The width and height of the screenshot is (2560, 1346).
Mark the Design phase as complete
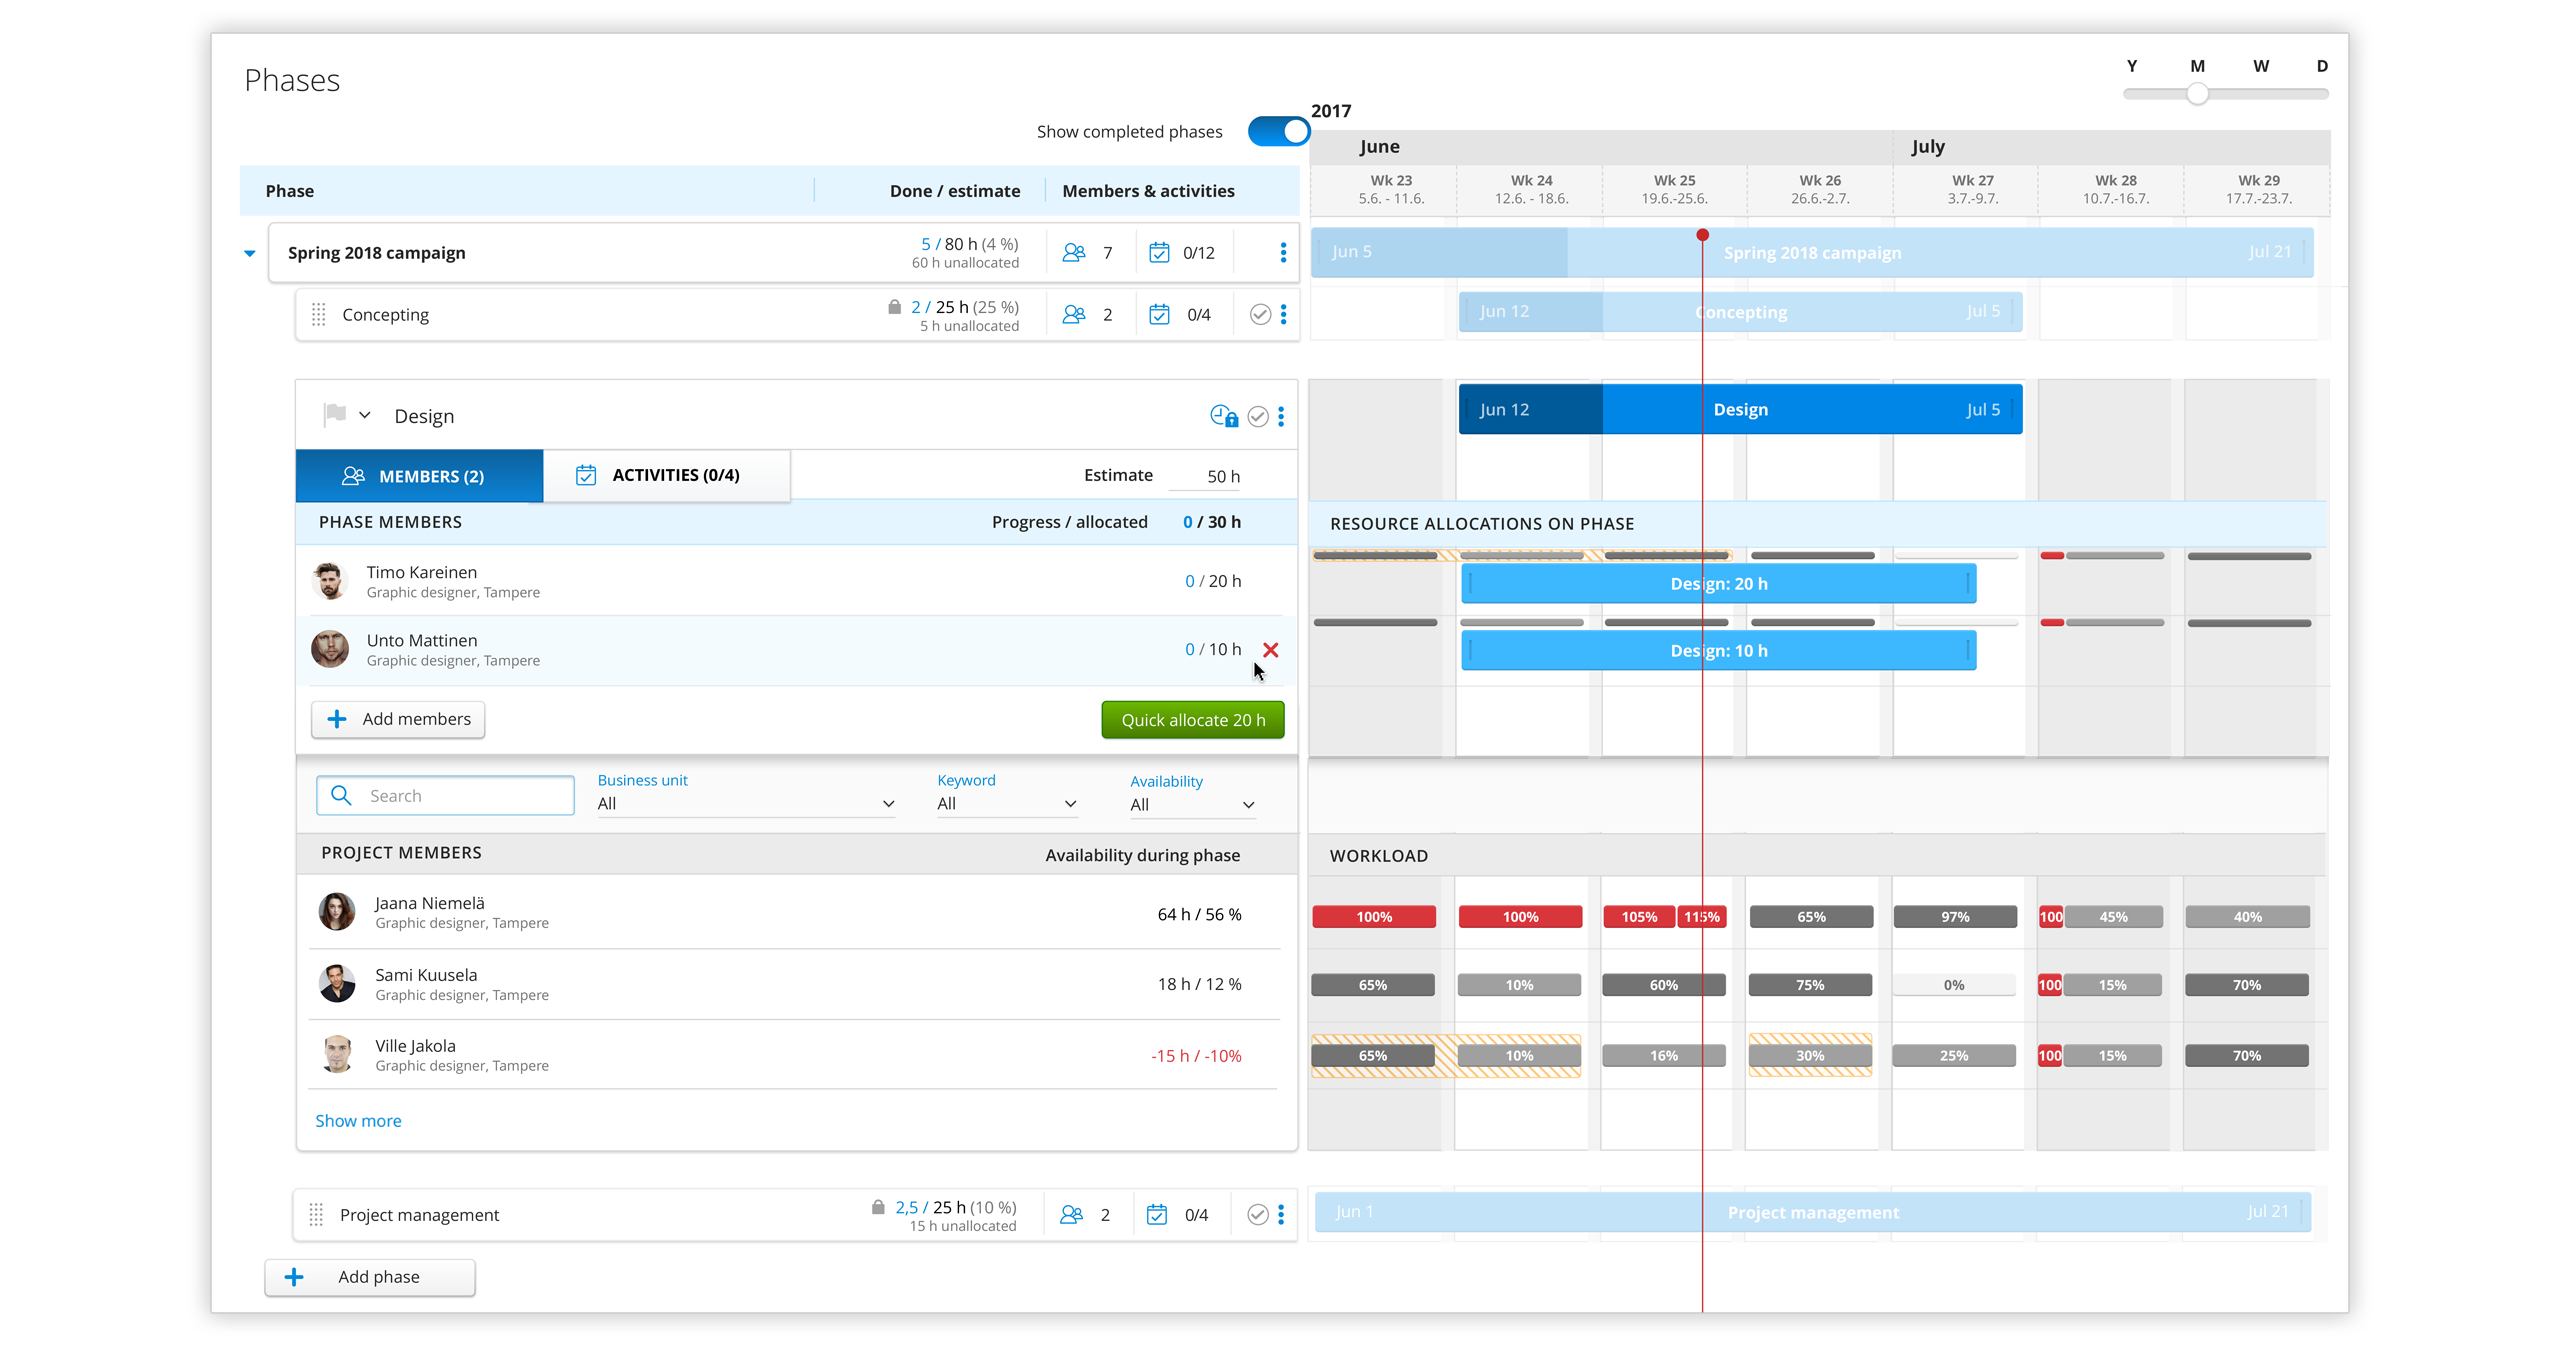1258,416
